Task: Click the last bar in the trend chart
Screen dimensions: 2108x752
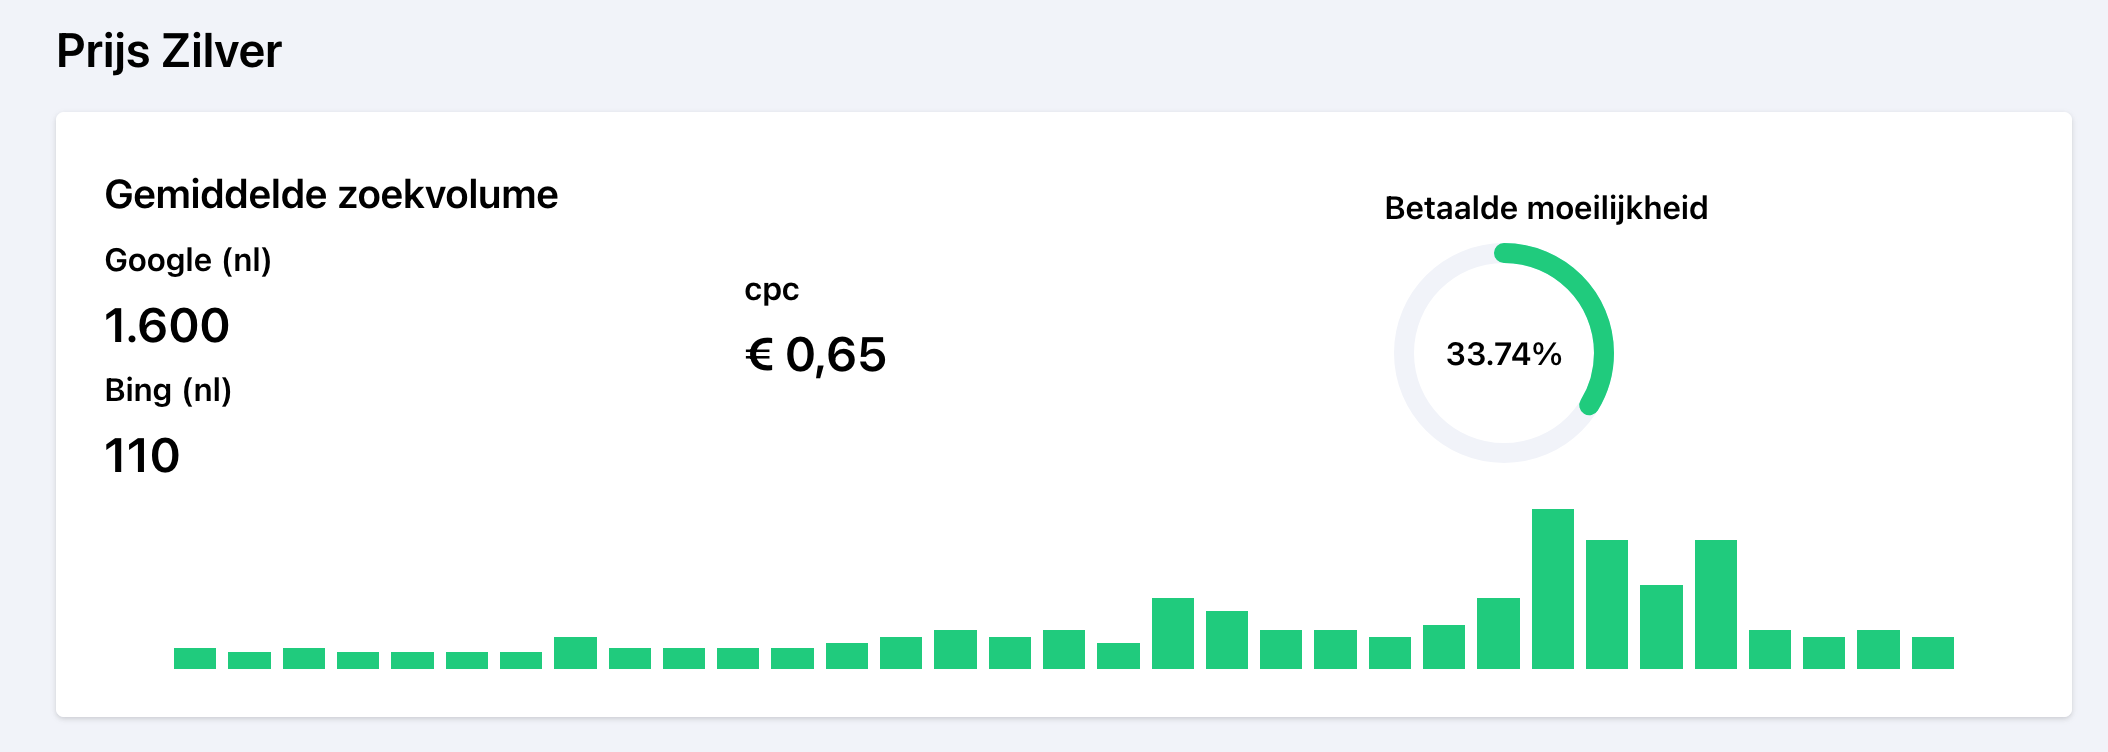Action: (x=1933, y=653)
